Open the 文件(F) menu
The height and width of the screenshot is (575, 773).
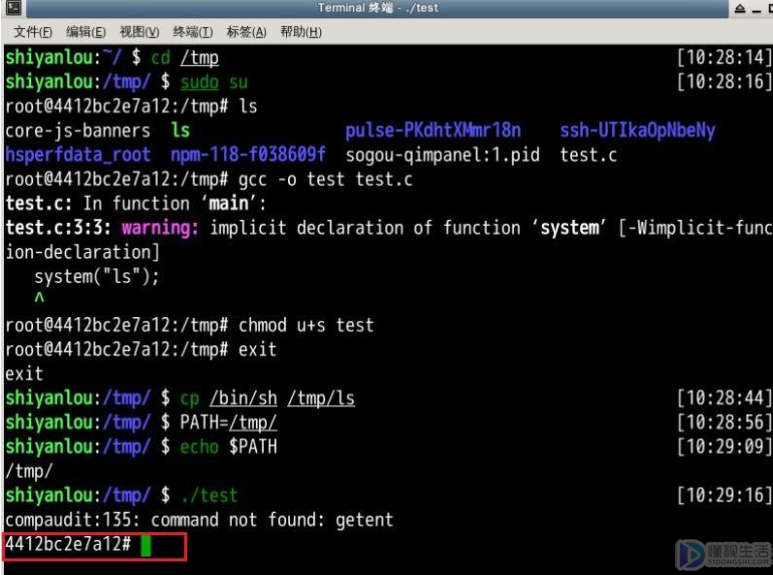coord(33,32)
